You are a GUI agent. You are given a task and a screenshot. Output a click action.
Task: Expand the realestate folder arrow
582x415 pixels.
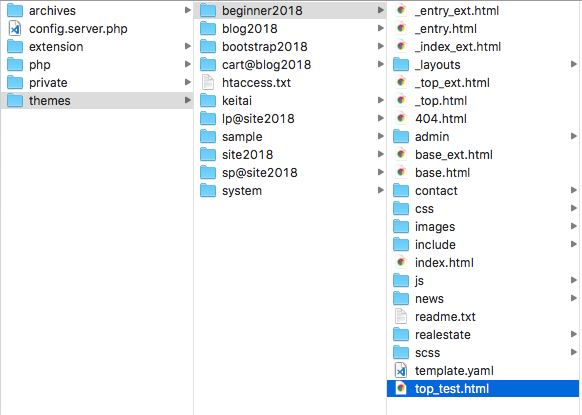(574, 334)
